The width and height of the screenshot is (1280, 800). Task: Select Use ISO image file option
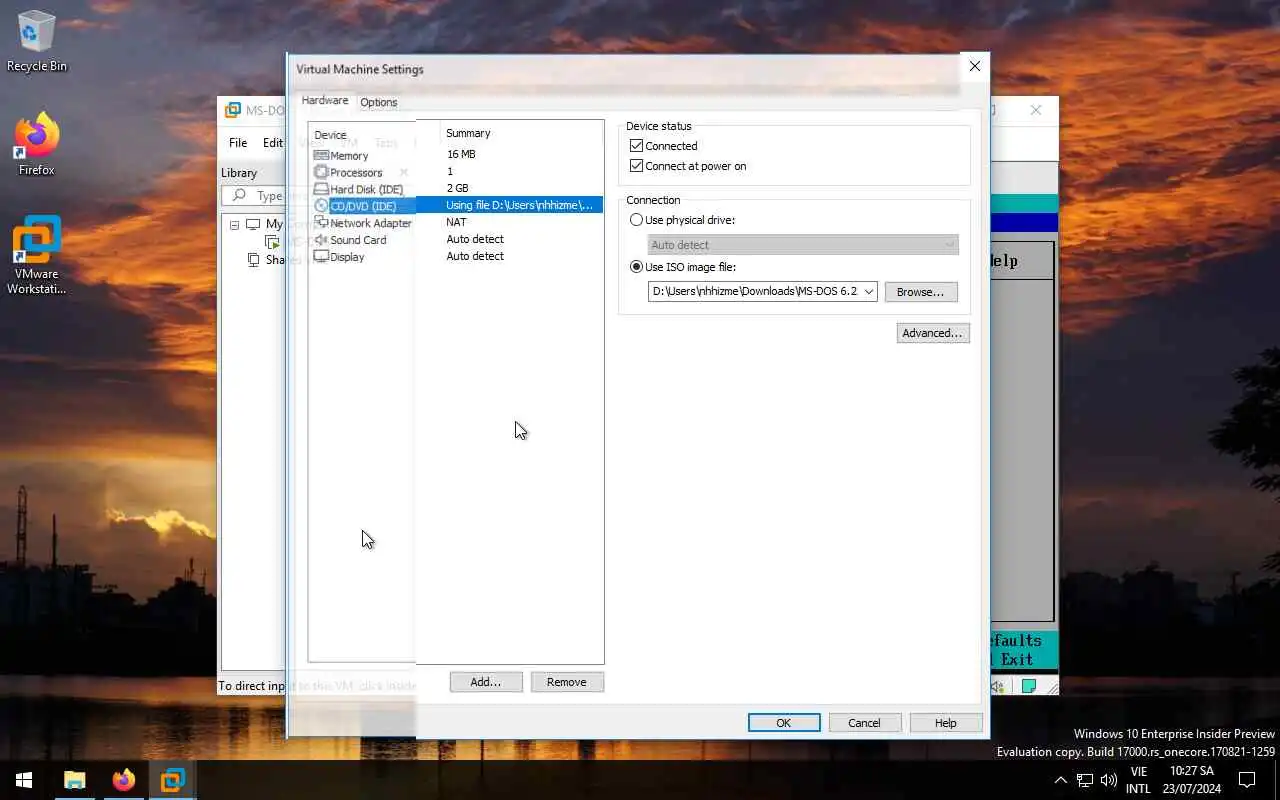click(636, 267)
